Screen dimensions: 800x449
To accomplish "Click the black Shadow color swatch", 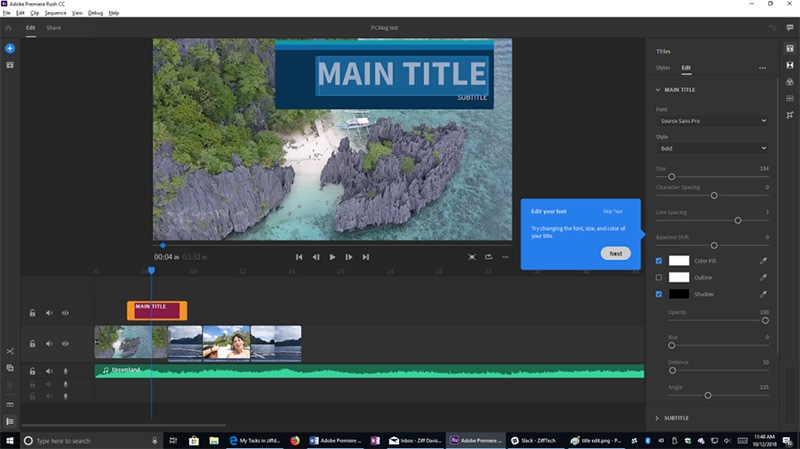I will 679,294.
